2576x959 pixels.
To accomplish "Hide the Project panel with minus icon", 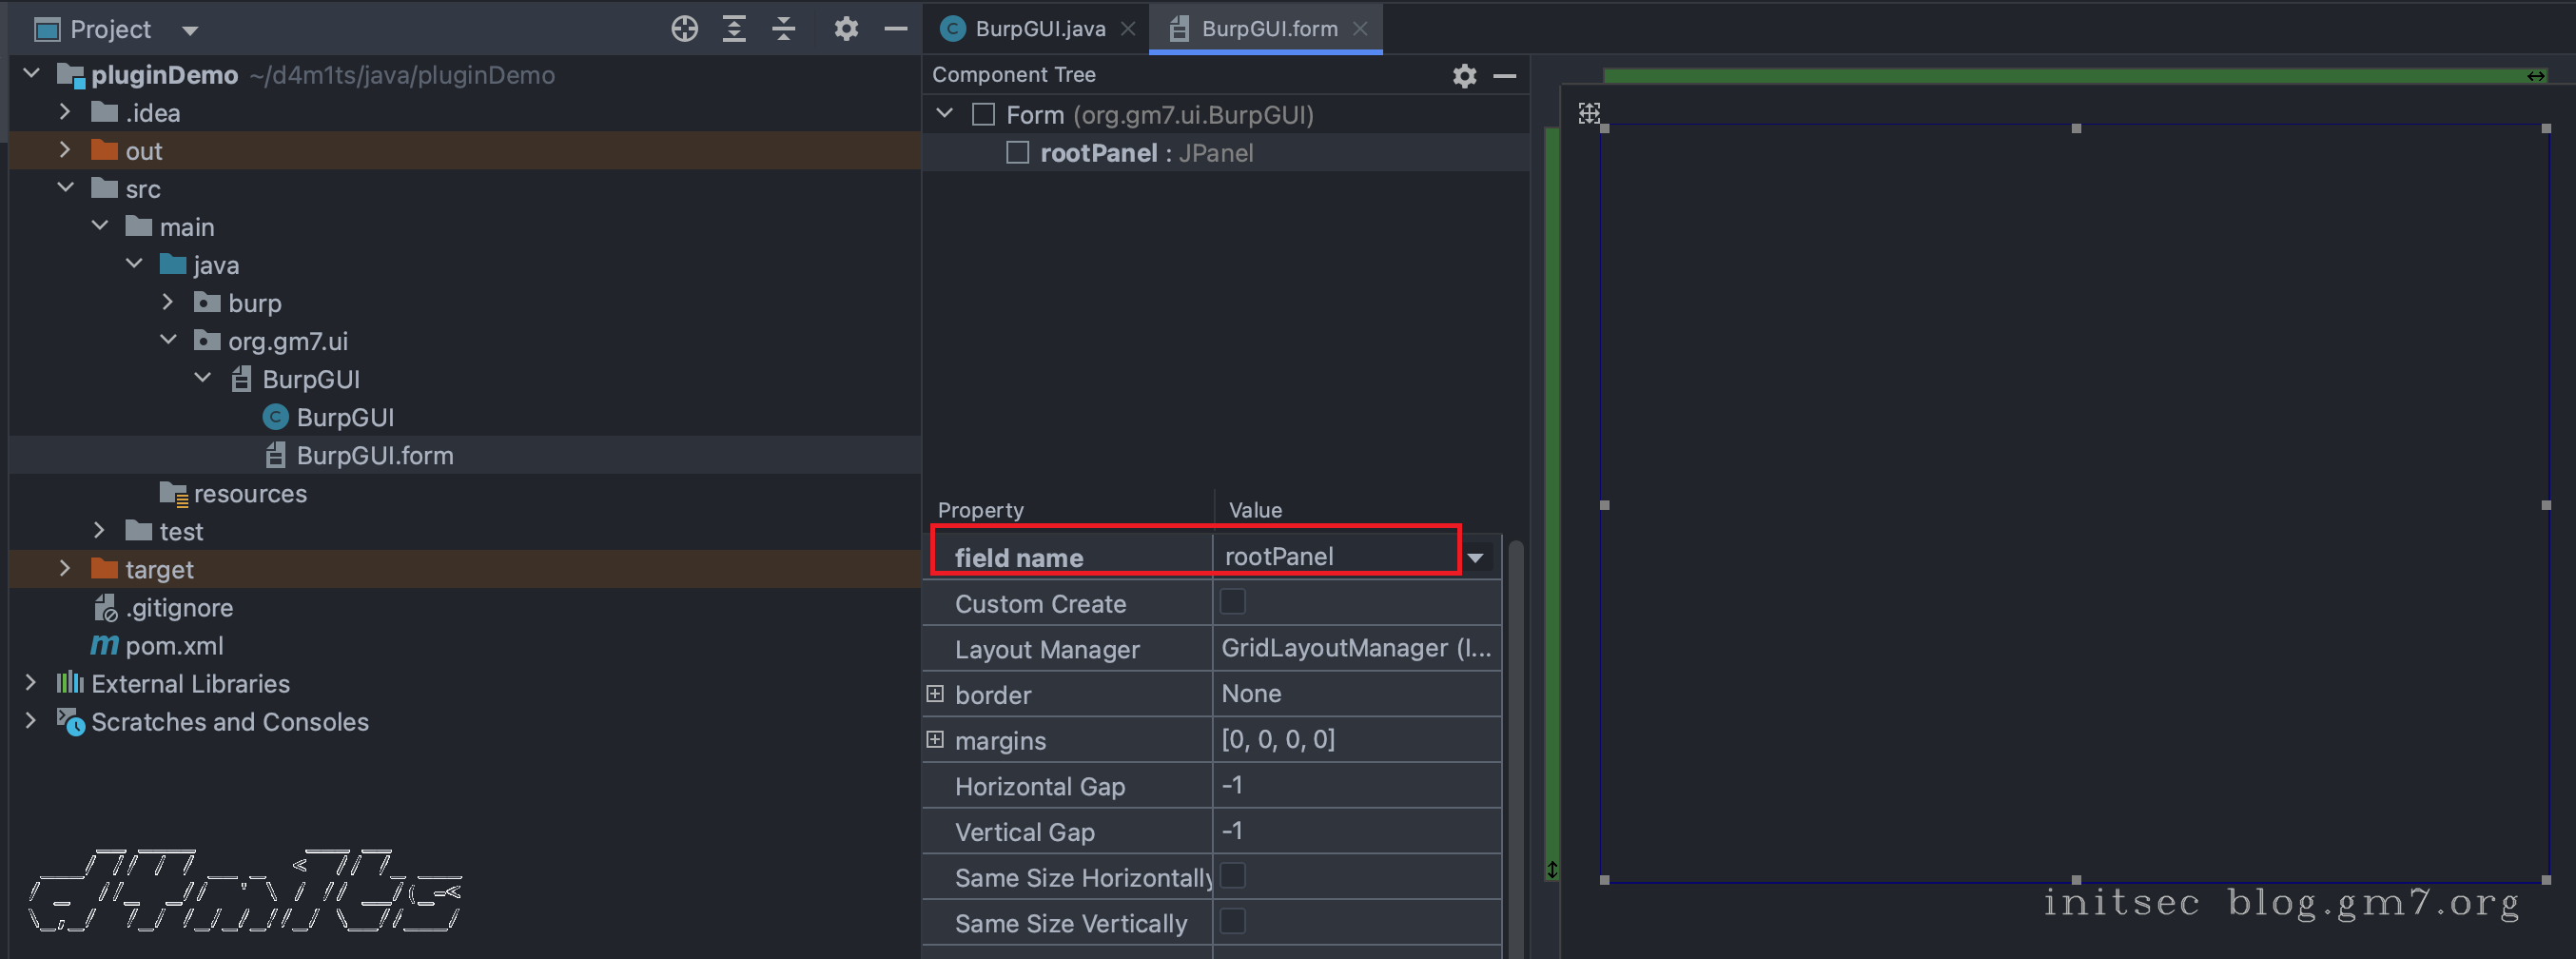I will 896,29.
